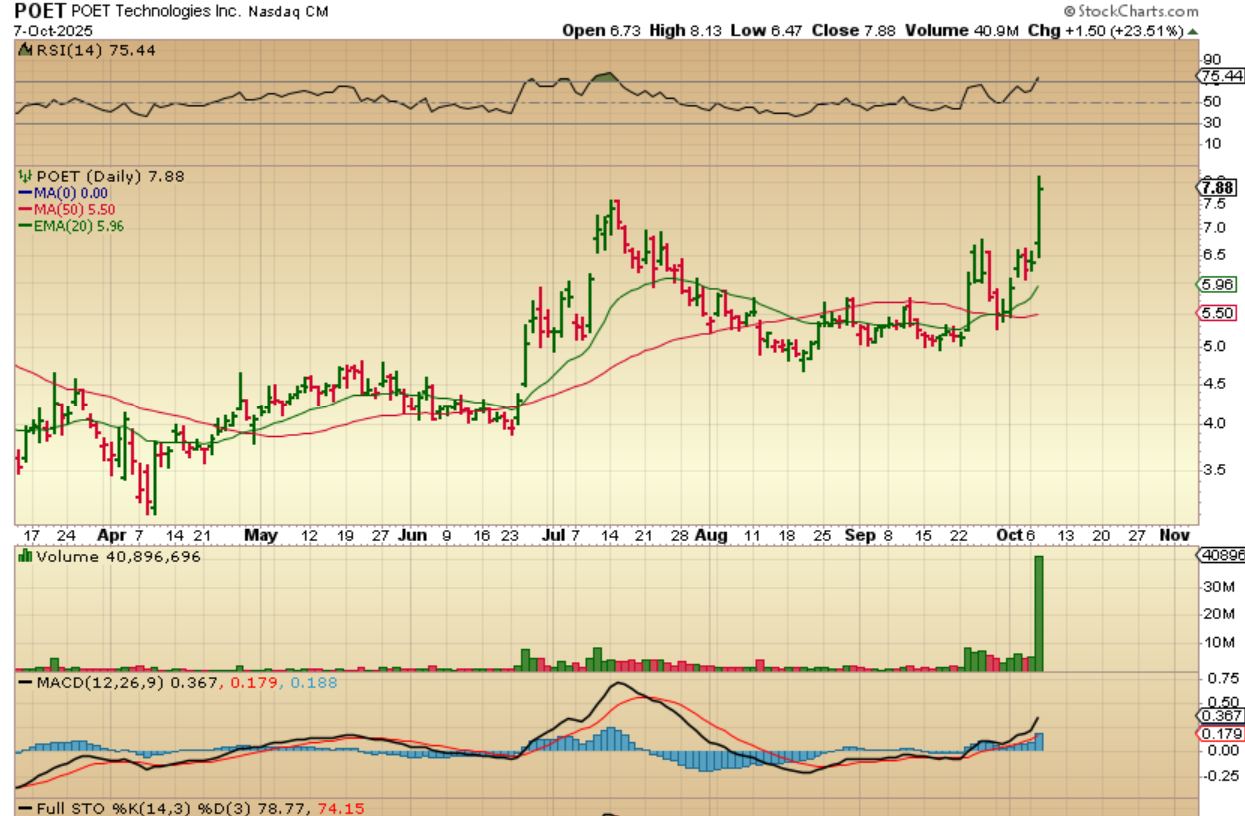Click the blue MA(0) legend line marker
The width and height of the screenshot is (1245, 816).
(x=25, y=193)
